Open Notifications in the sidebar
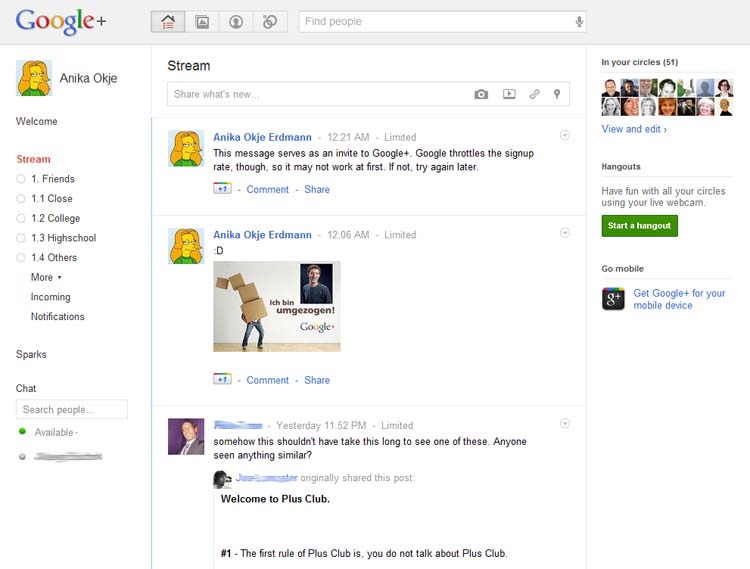750x569 pixels. 57,317
